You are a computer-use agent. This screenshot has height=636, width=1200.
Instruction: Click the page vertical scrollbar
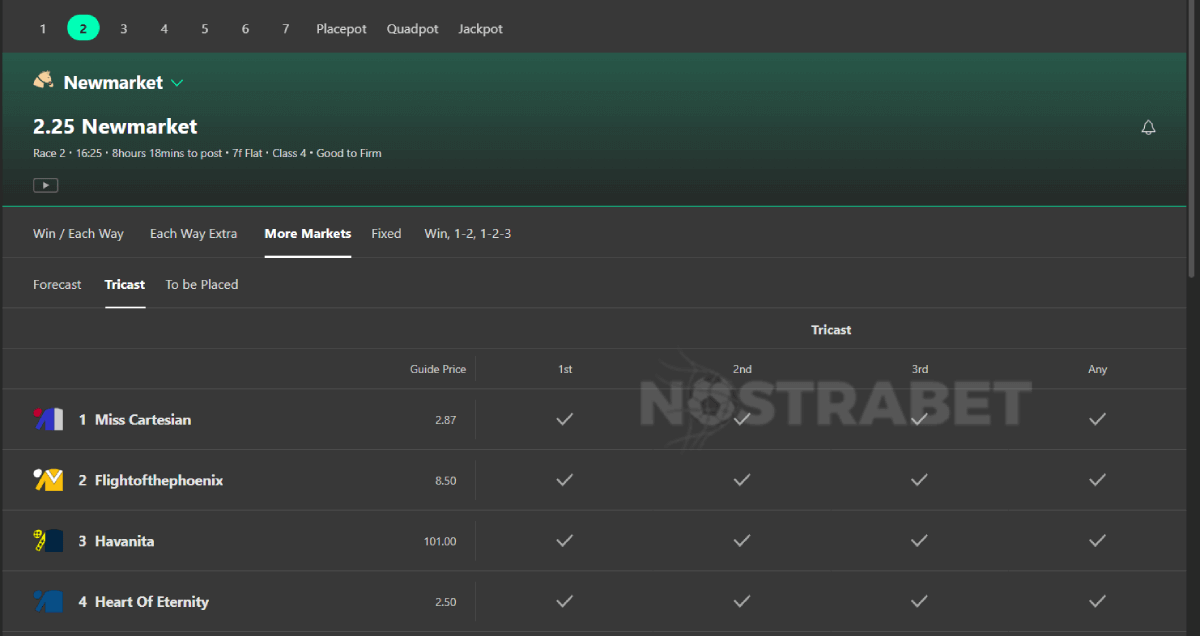1193,140
